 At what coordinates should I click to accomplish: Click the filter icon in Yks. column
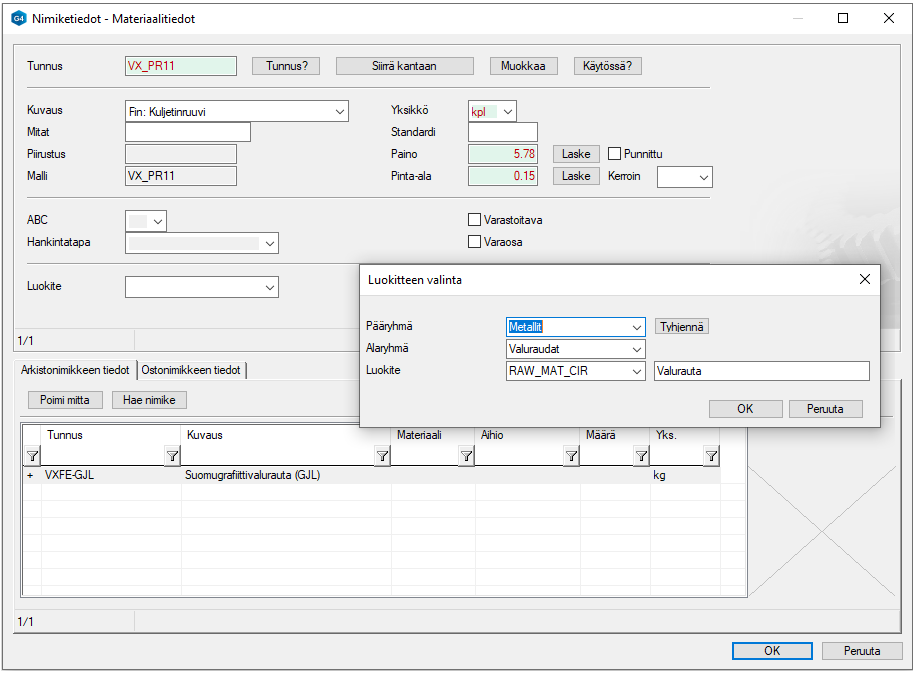(711, 456)
